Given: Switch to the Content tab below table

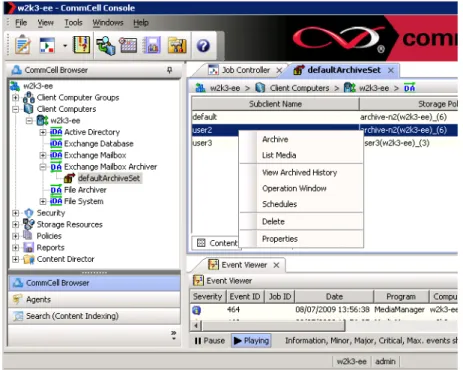Looking at the screenshot, I should tap(217, 243).
